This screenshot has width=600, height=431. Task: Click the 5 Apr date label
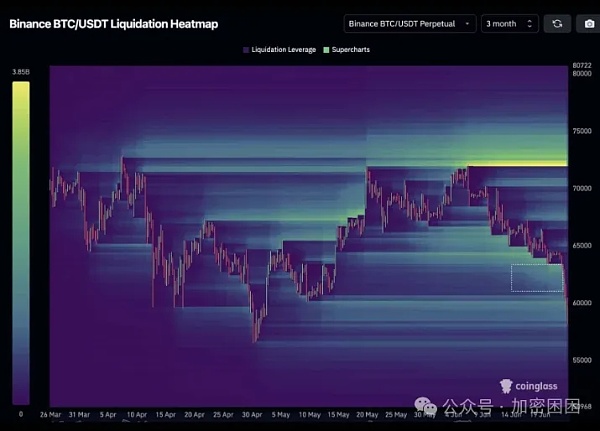pos(108,415)
